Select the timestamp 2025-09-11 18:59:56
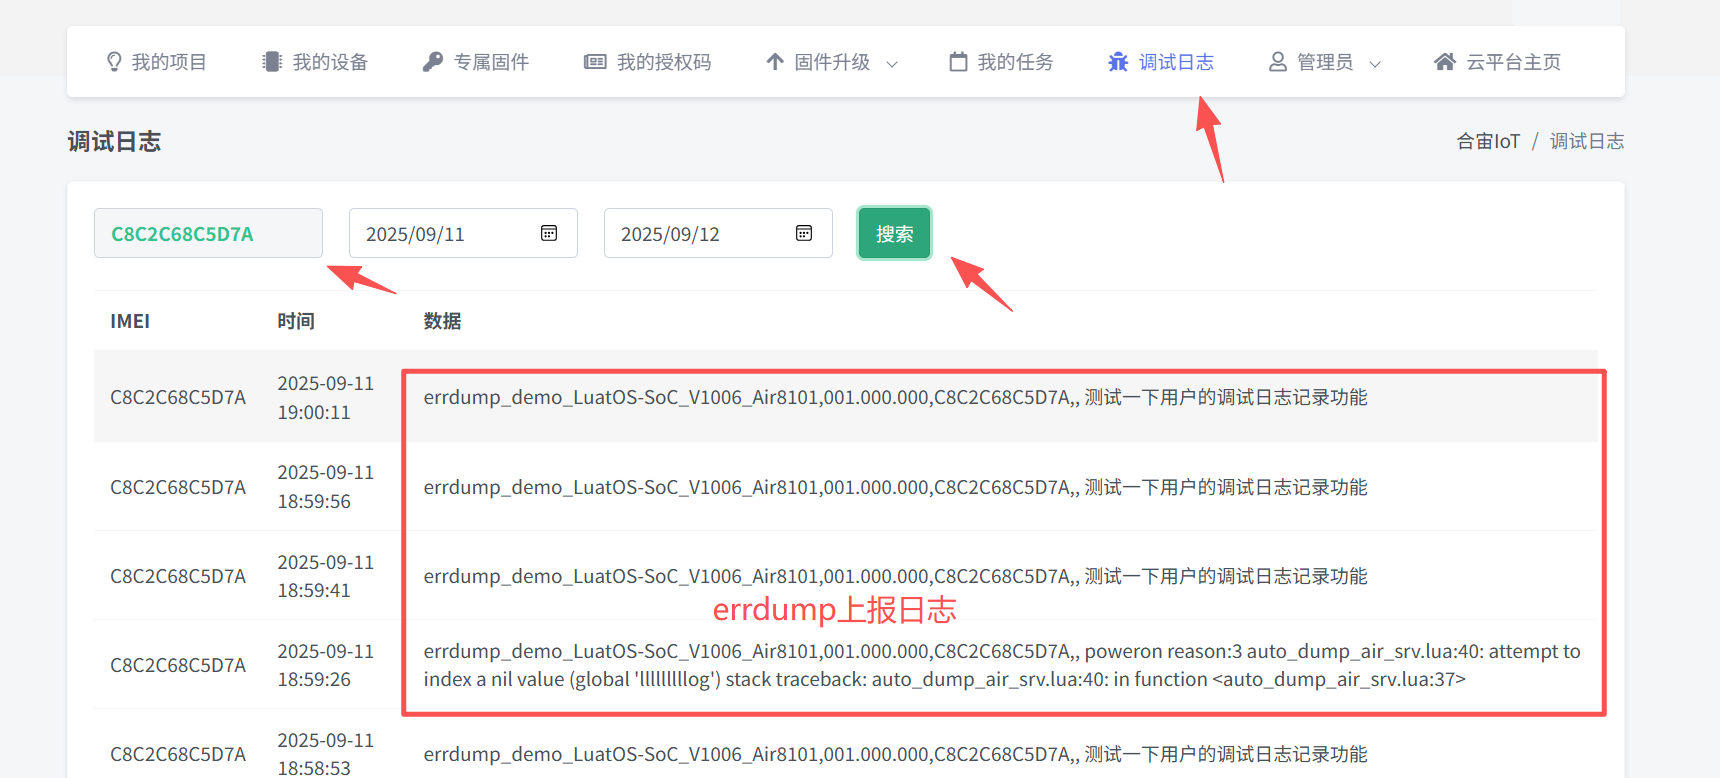 326,487
